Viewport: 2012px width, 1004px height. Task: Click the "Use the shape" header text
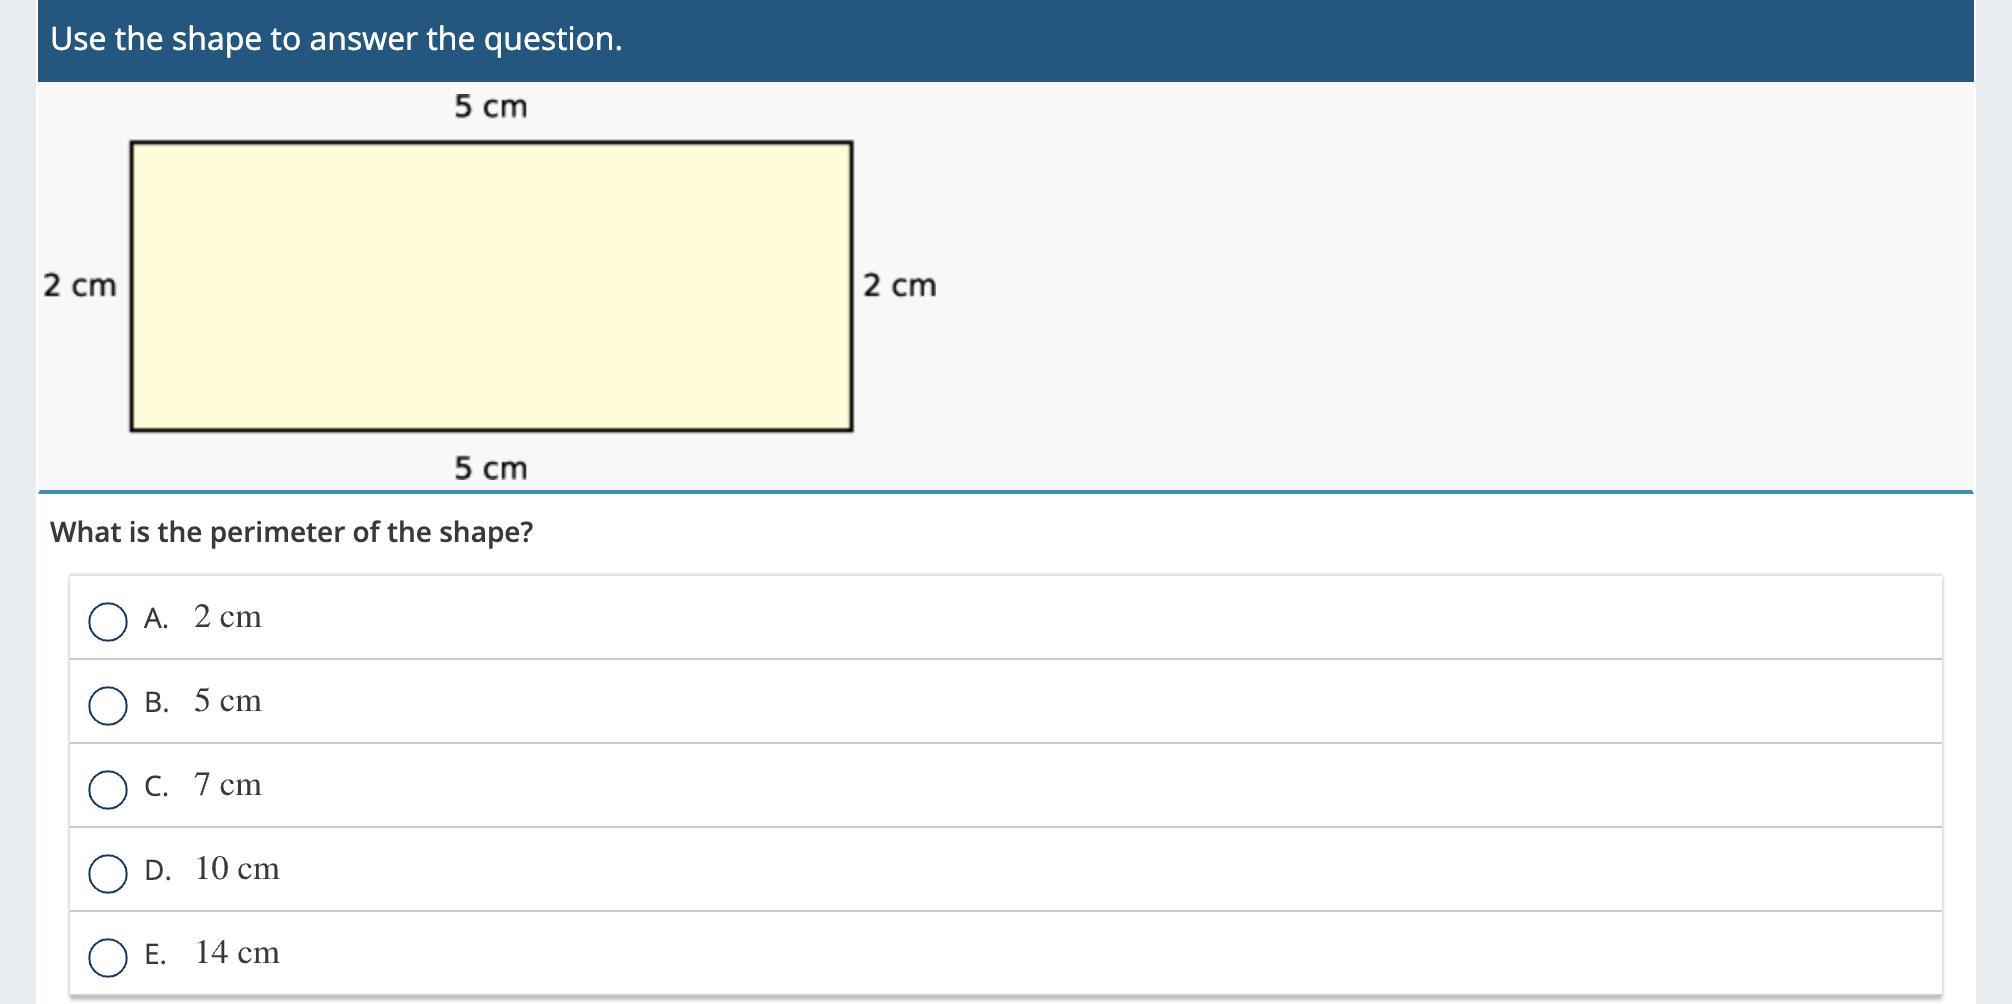click(336, 40)
